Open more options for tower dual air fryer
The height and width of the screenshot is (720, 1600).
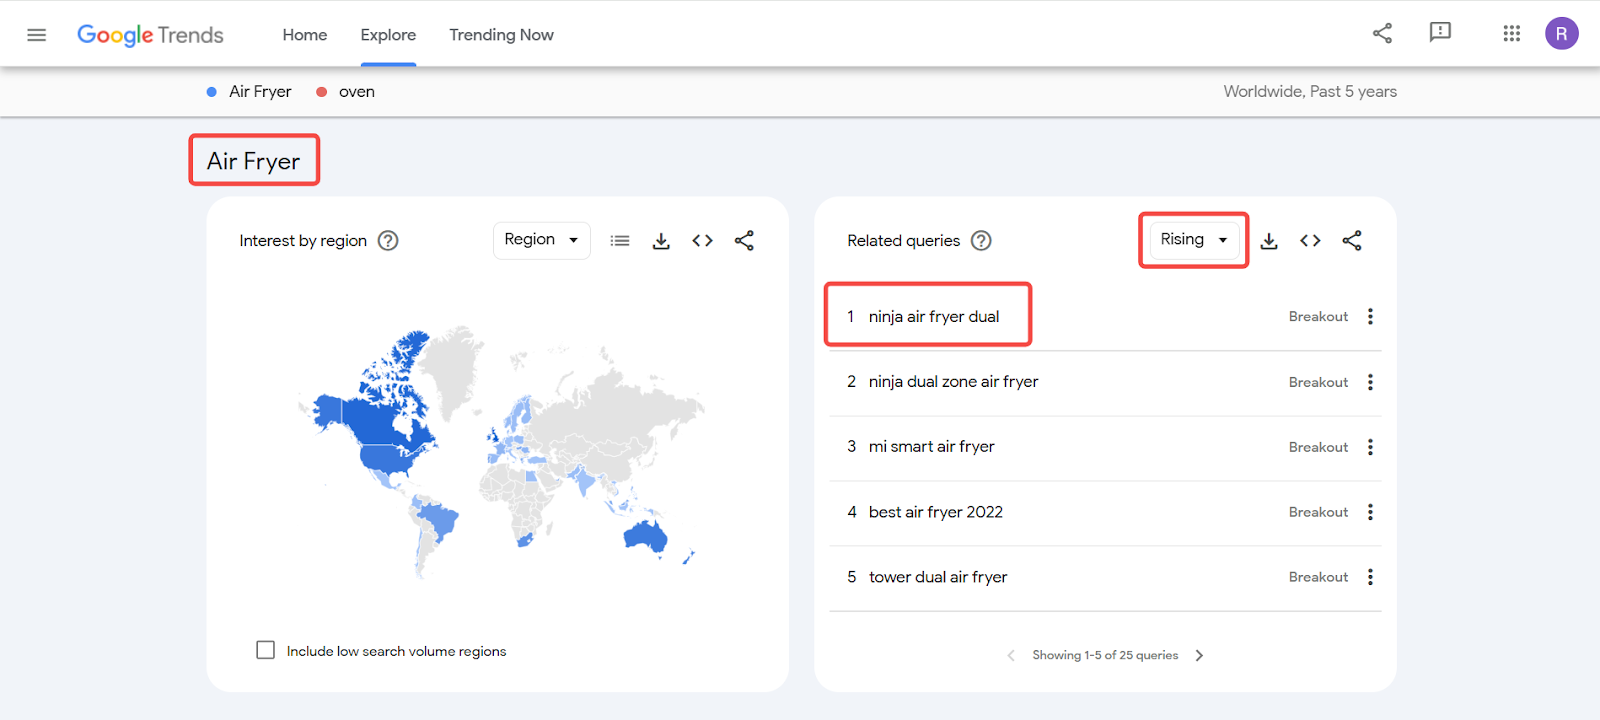click(x=1370, y=577)
